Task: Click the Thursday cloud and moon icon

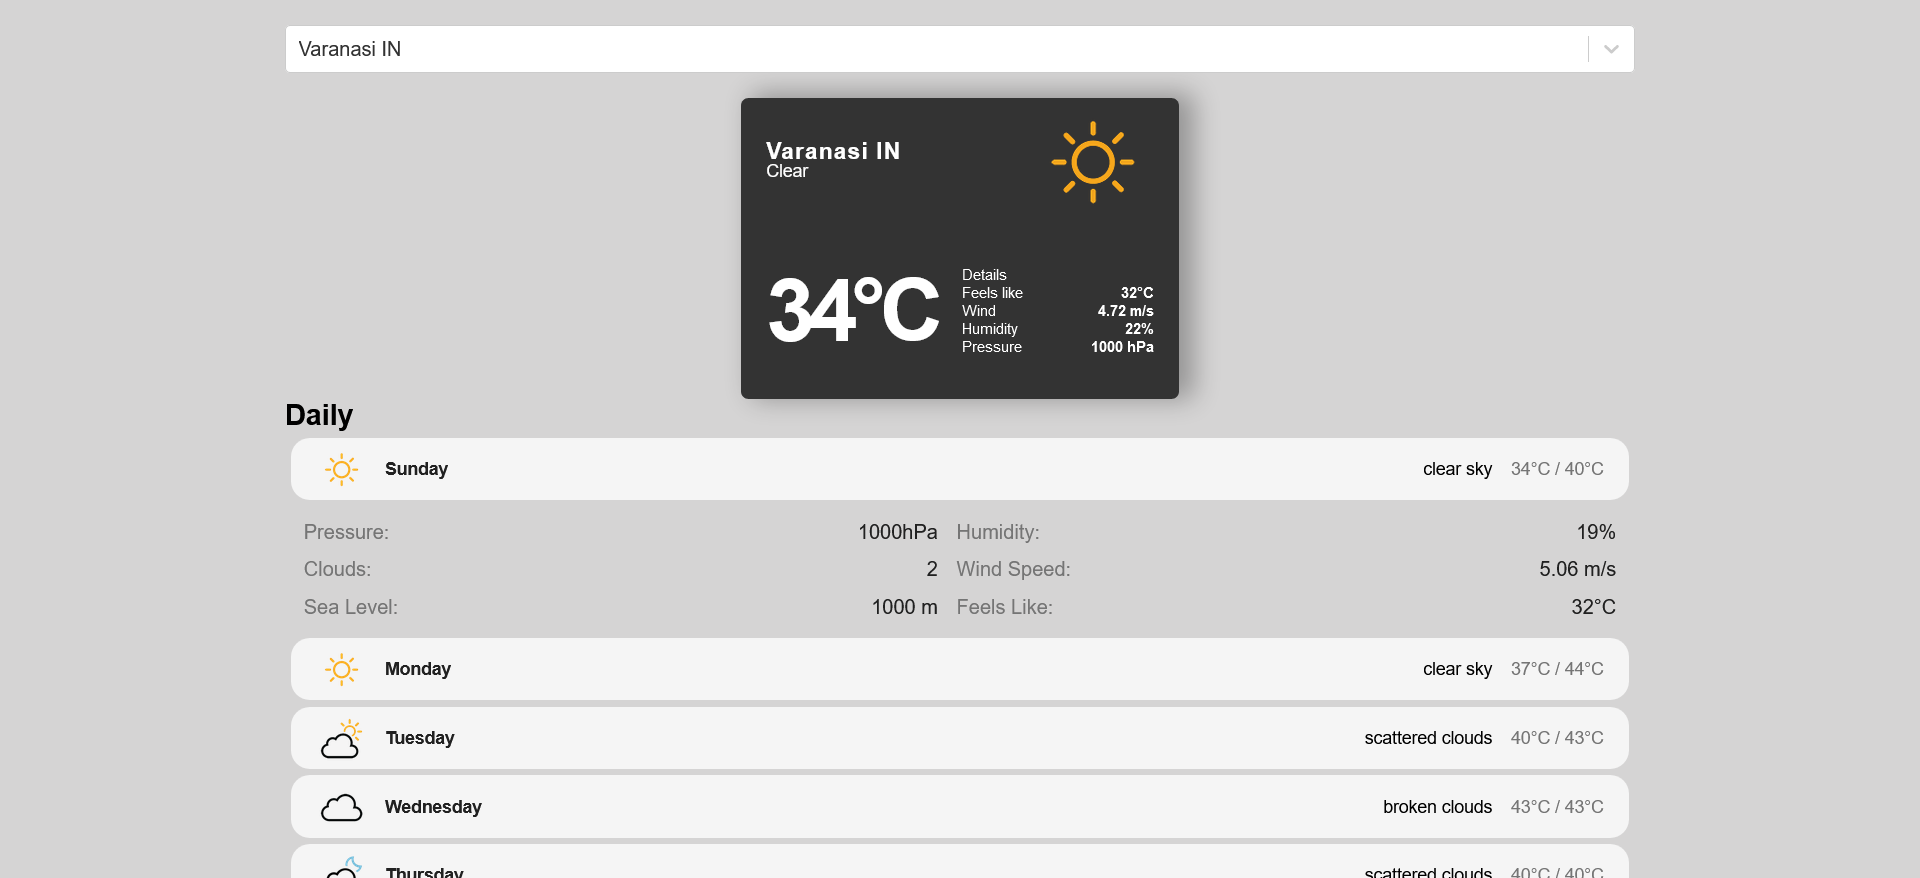Action: (x=341, y=868)
